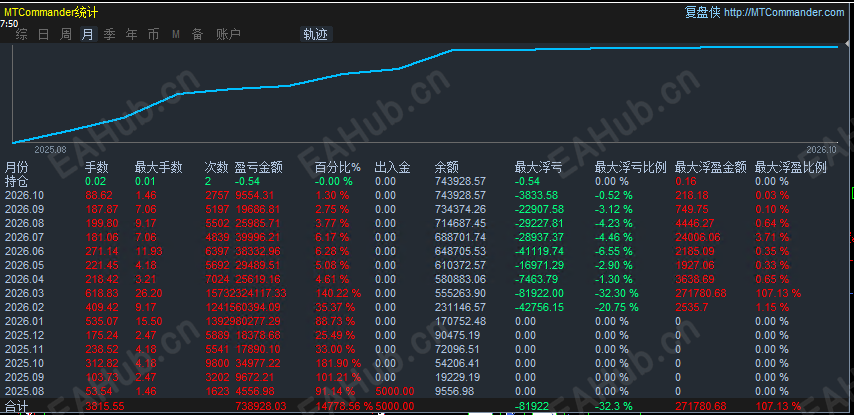Select the 2026.07 month row label

[x=23, y=237]
